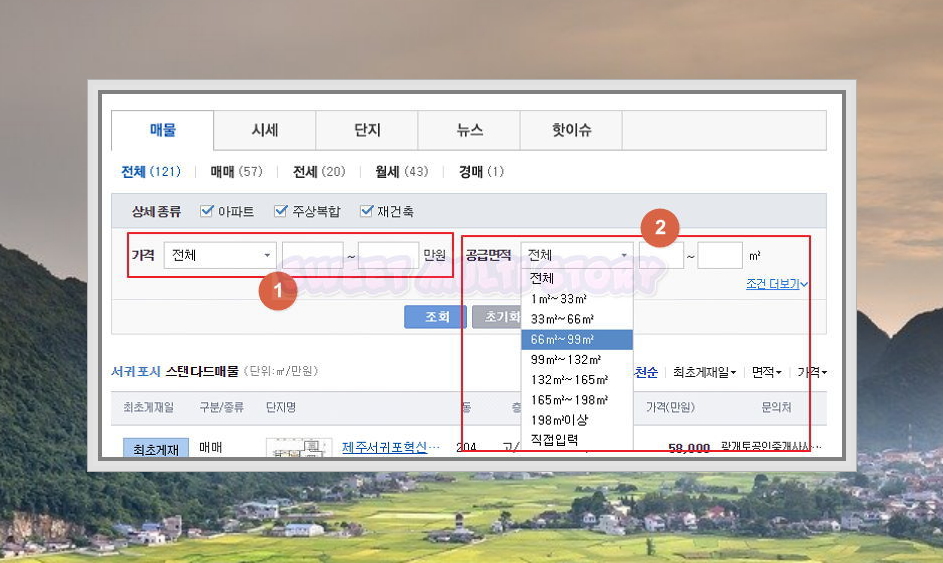Screen dimensions: 943x563
Task: Click the maximum area input field
Action: [720, 255]
